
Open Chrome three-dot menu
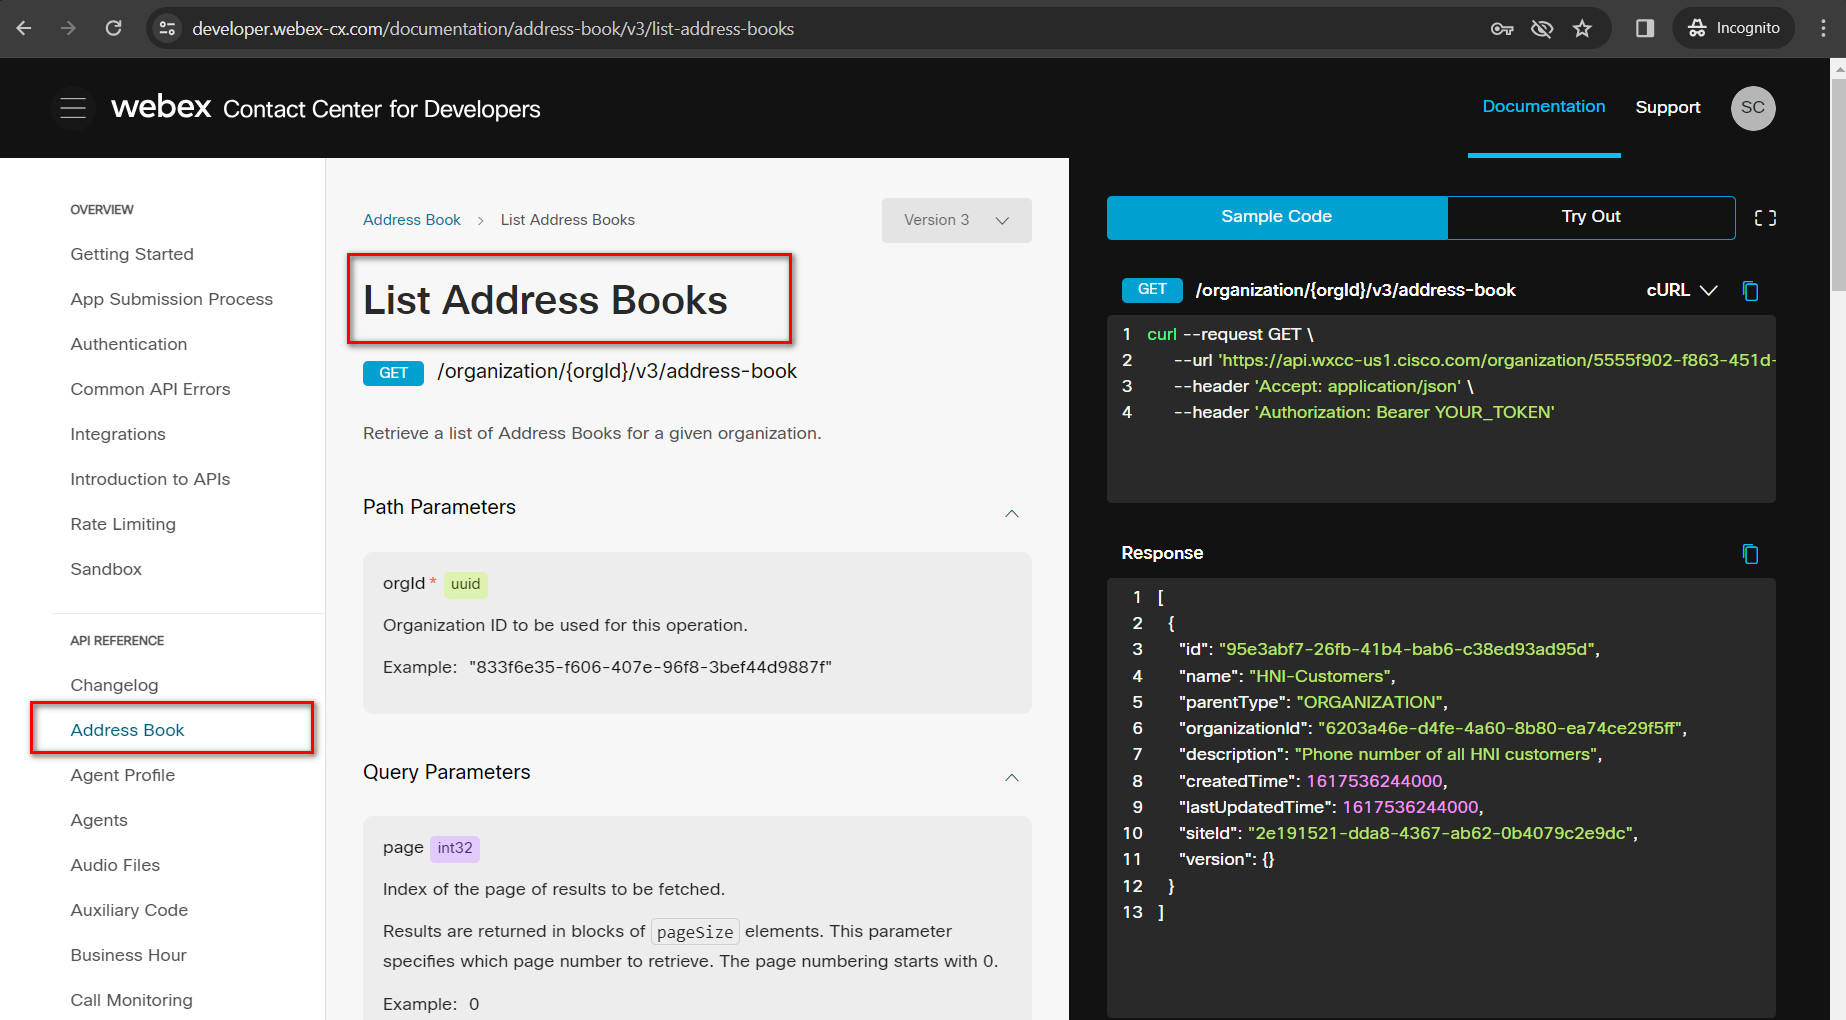tap(1823, 28)
